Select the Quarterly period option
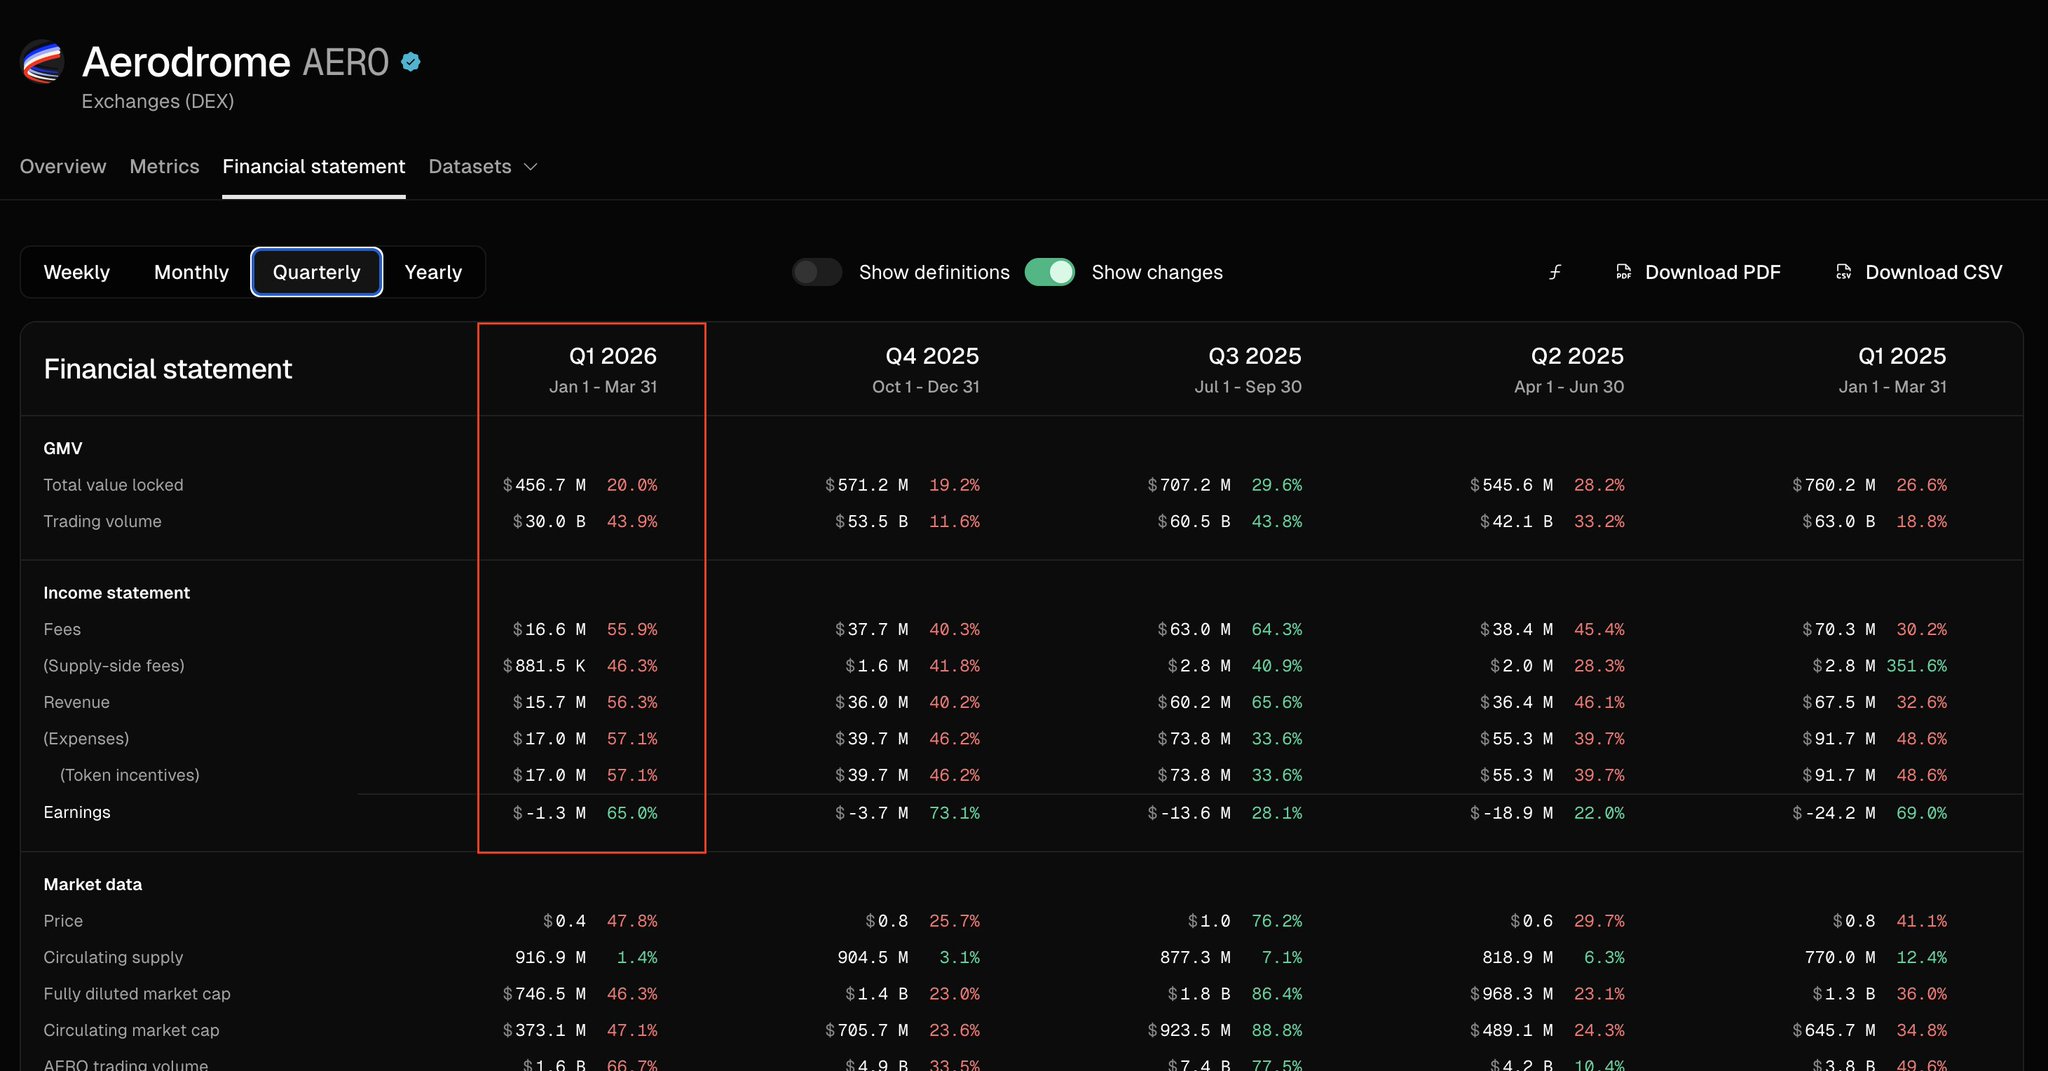The width and height of the screenshot is (2048, 1071). click(316, 272)
